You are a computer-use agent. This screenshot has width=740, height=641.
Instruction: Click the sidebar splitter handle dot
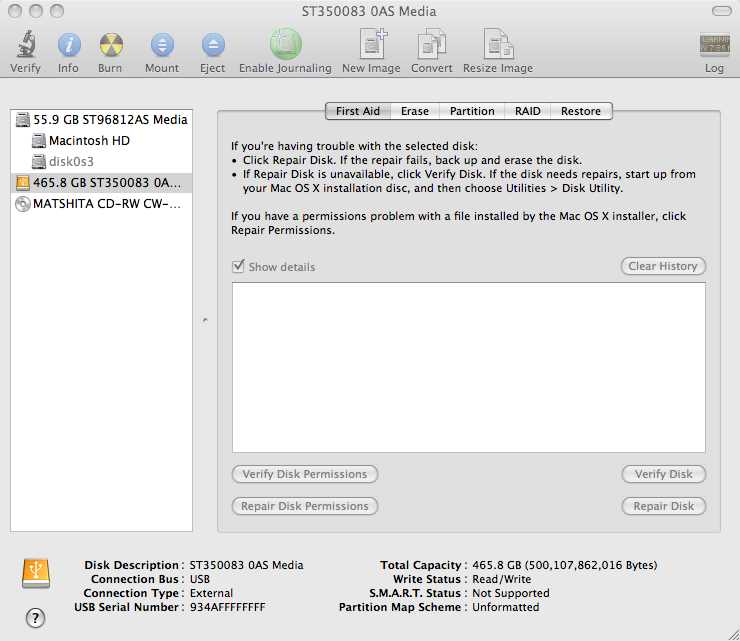205,320
